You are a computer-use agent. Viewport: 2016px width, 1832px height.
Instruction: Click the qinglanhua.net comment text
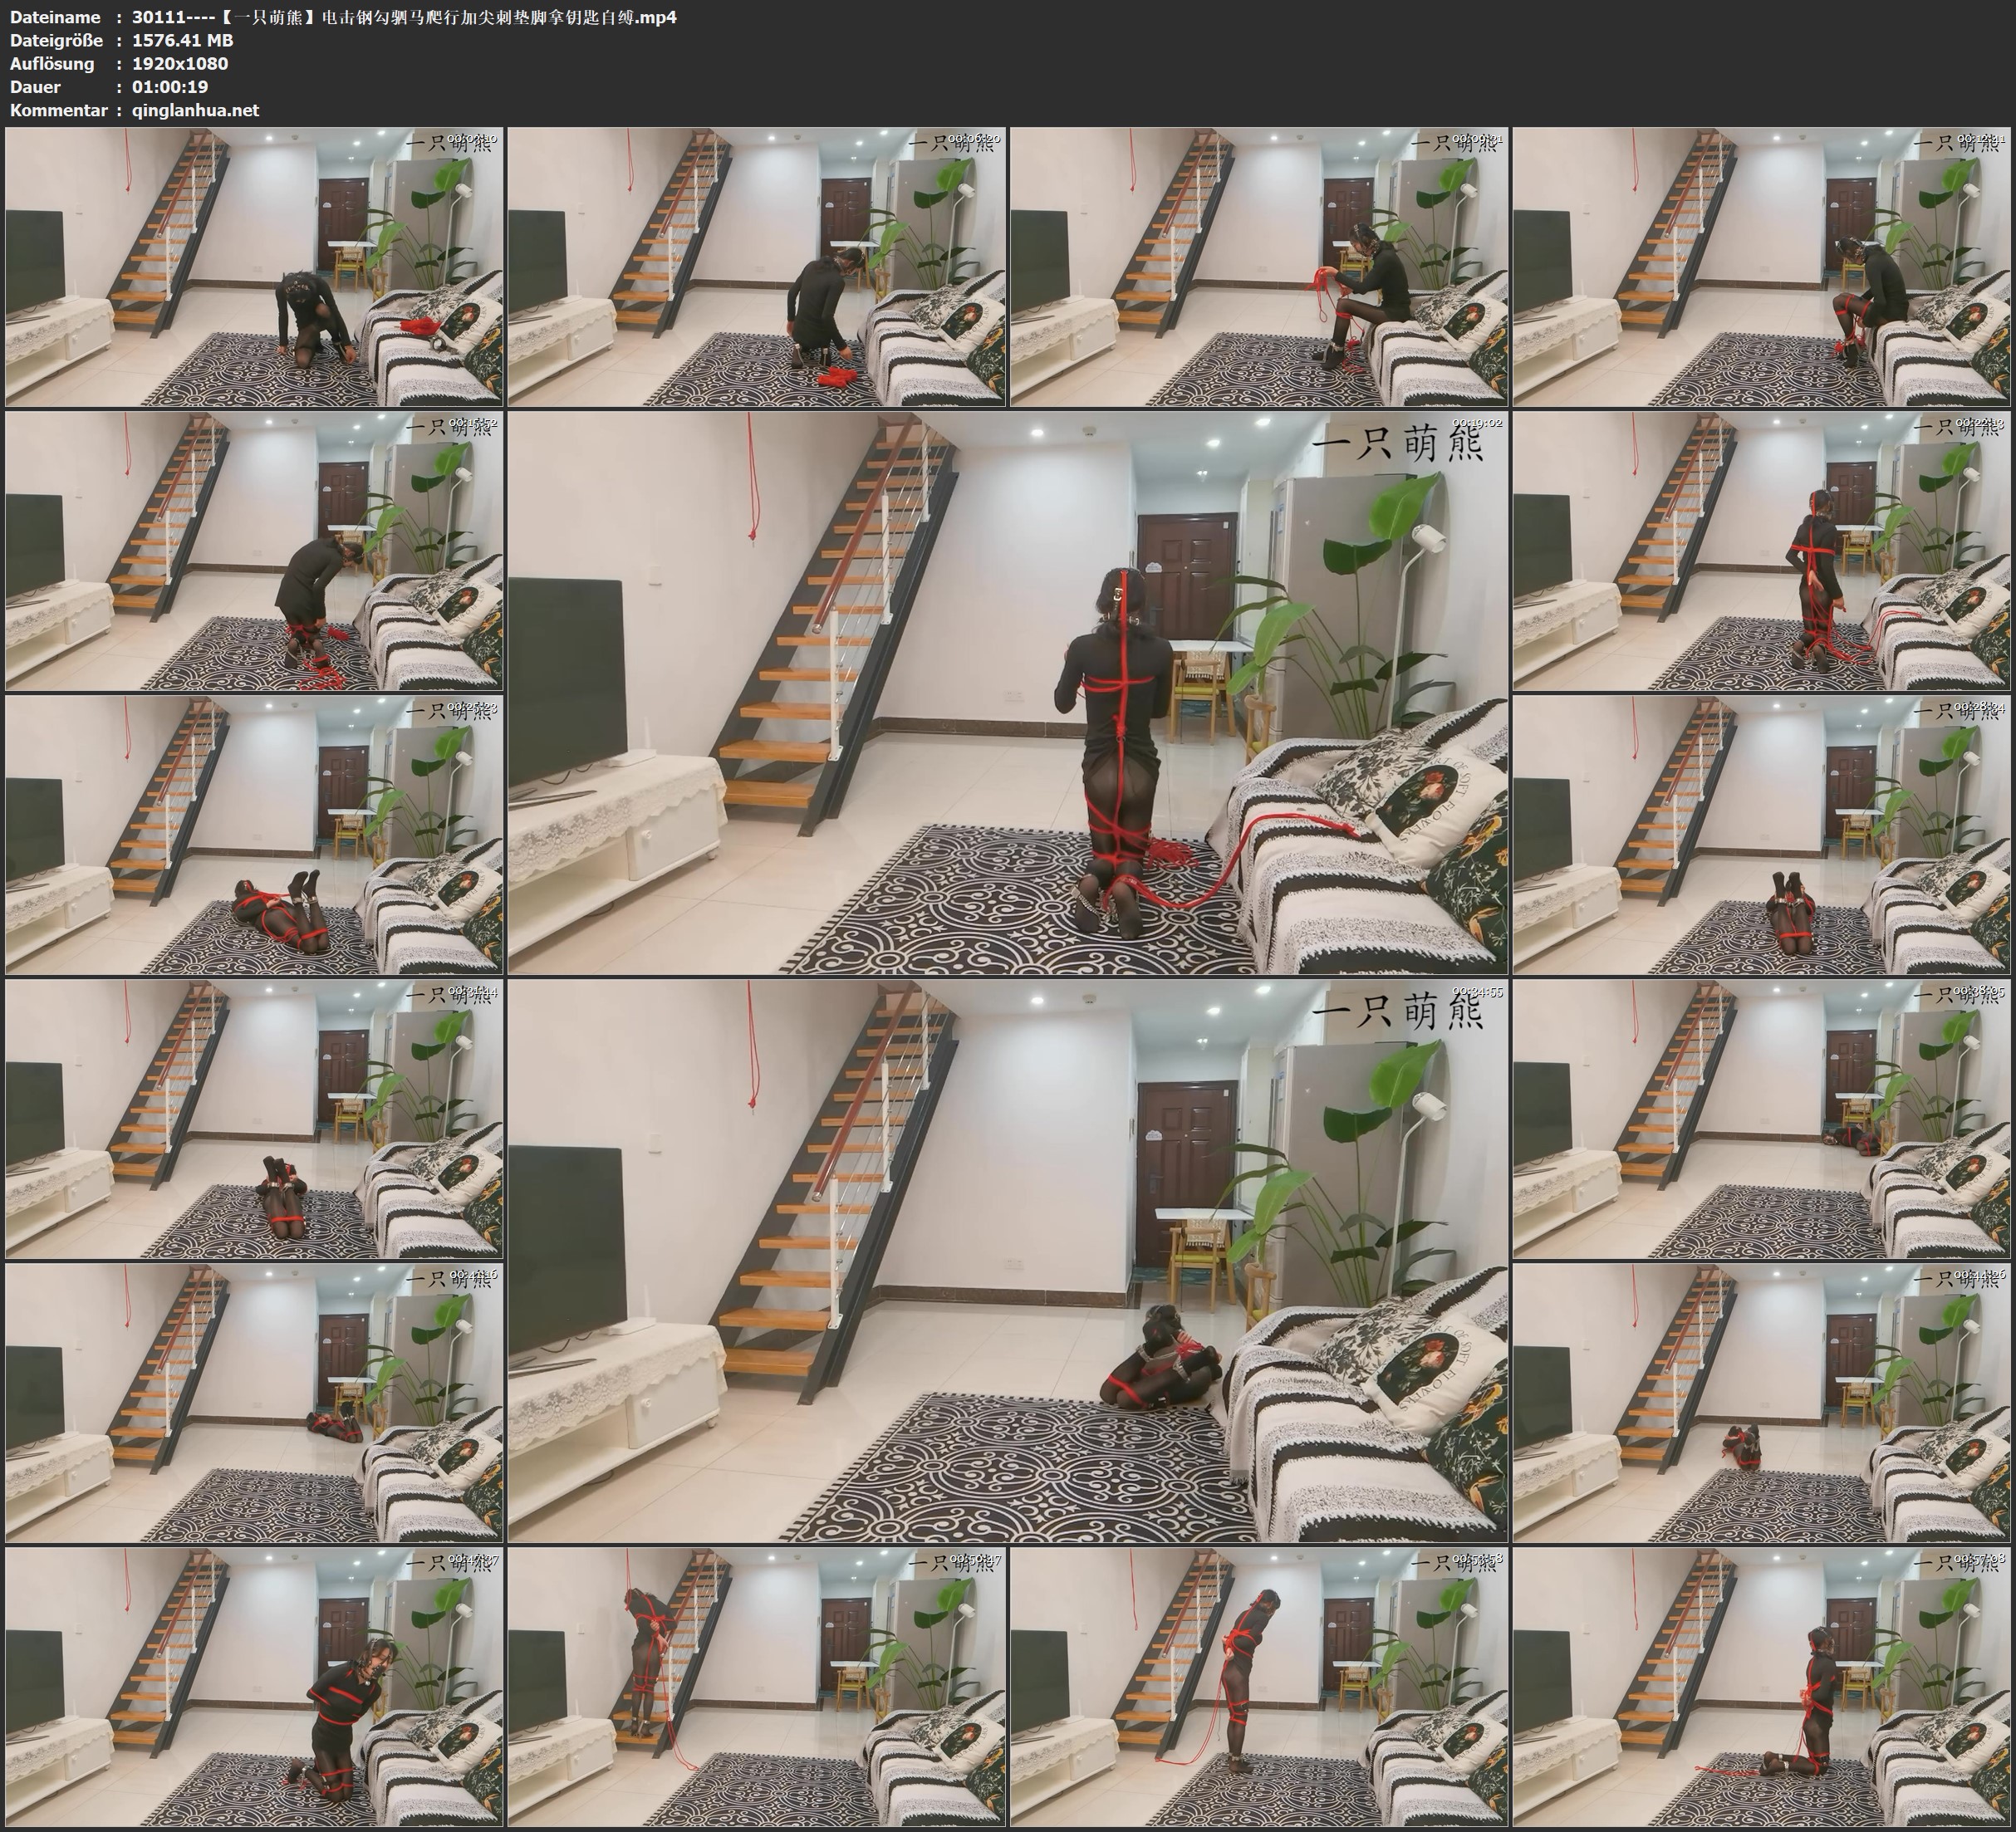(x=195, y=111)
